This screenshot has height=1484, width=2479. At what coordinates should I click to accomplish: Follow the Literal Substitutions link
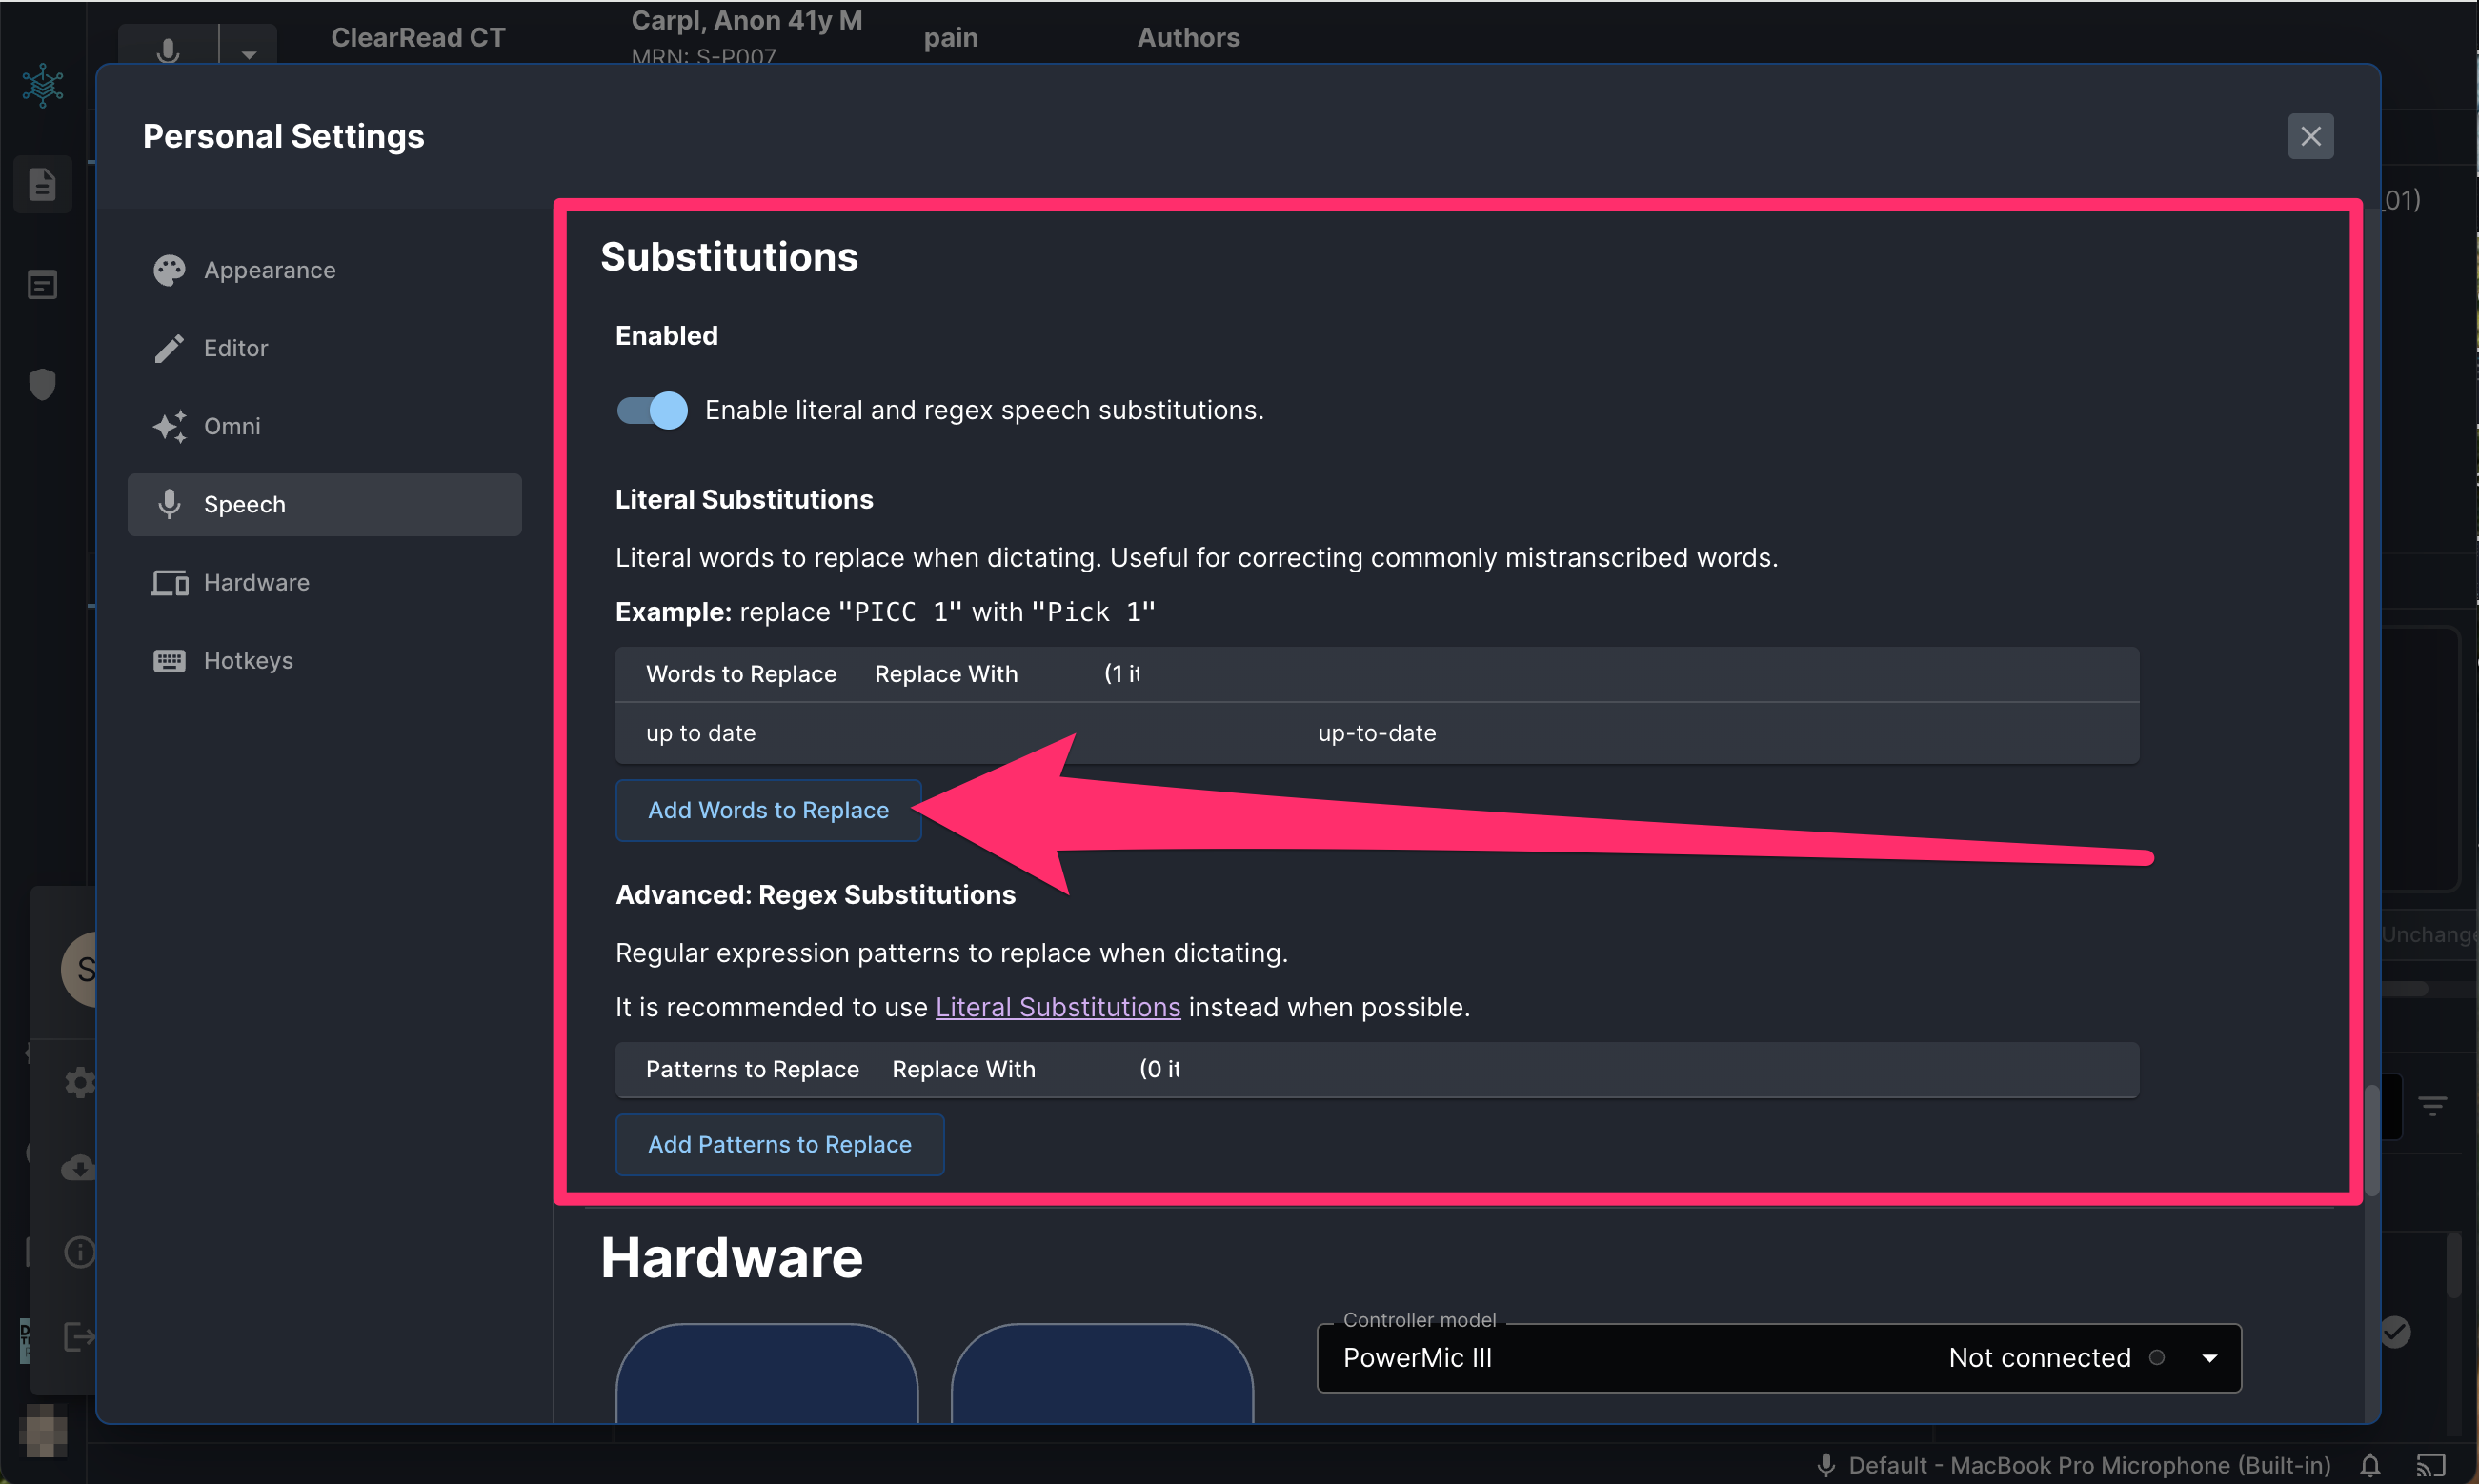1058,1007
